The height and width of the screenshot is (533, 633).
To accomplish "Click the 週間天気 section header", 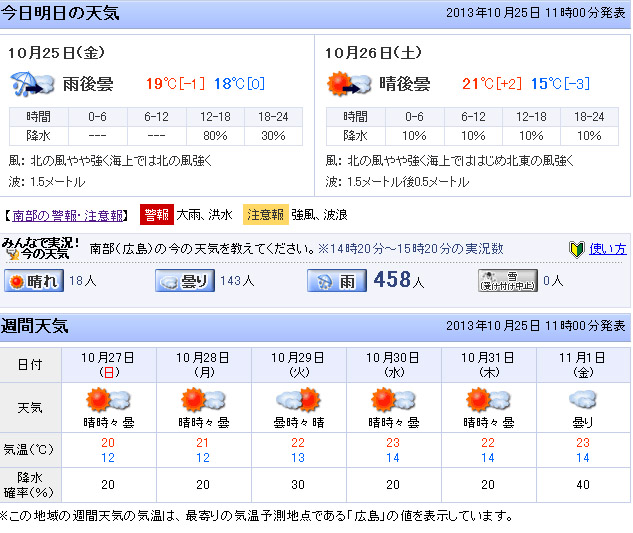I will pyautogui.click(x=36, y=326).
